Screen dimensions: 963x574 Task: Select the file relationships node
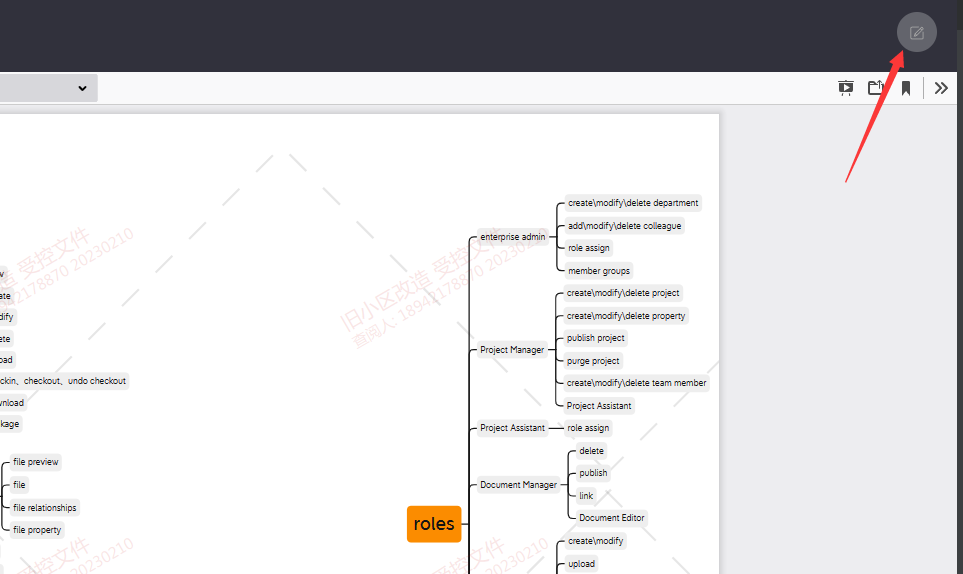tap(45, 508)
